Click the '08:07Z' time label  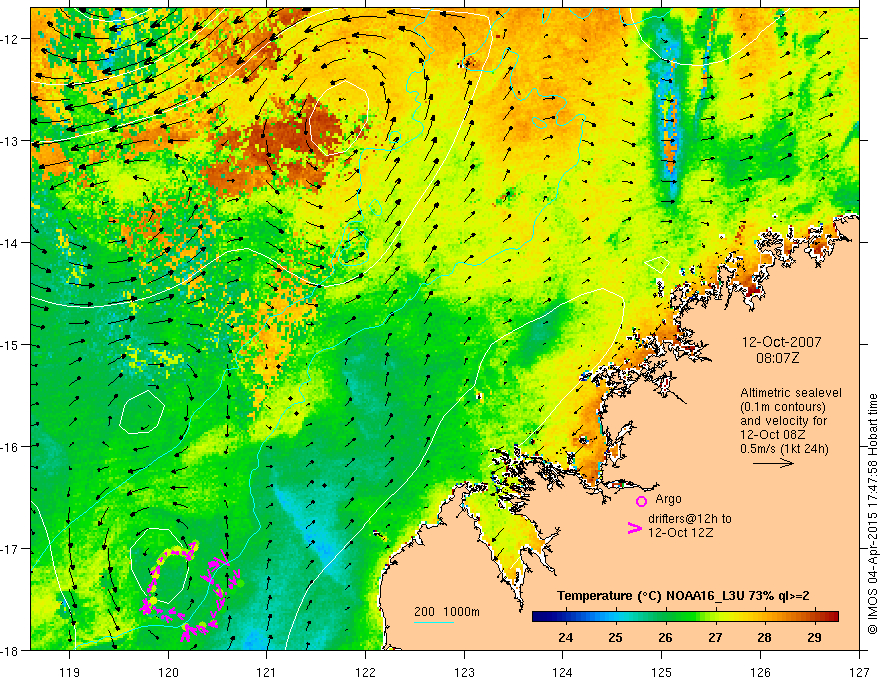point(777,358)
